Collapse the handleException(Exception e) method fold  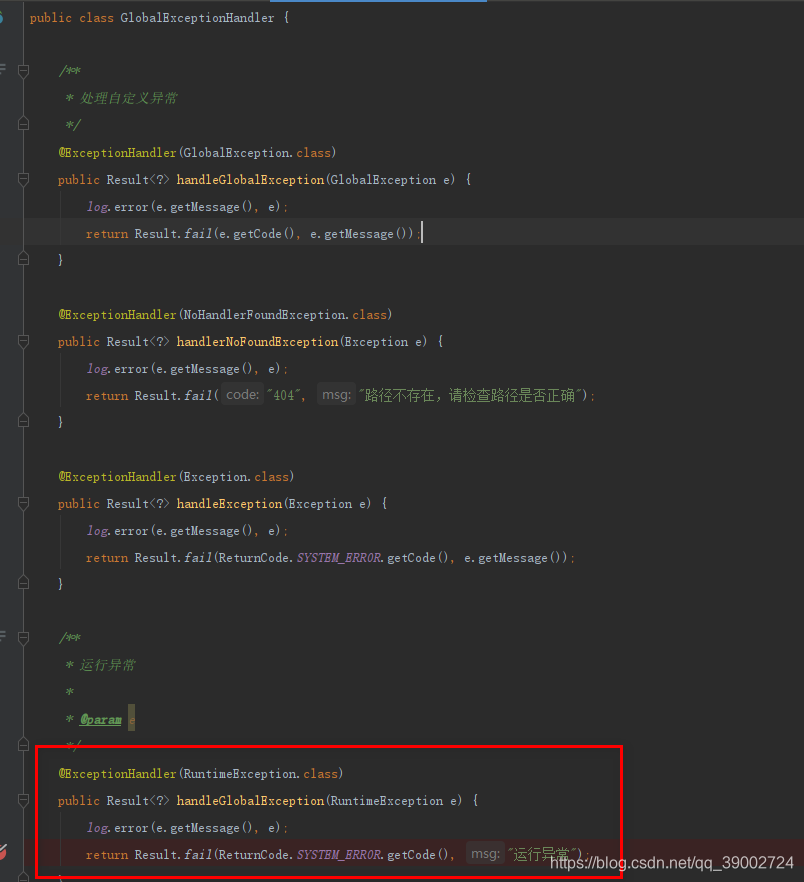24,503
